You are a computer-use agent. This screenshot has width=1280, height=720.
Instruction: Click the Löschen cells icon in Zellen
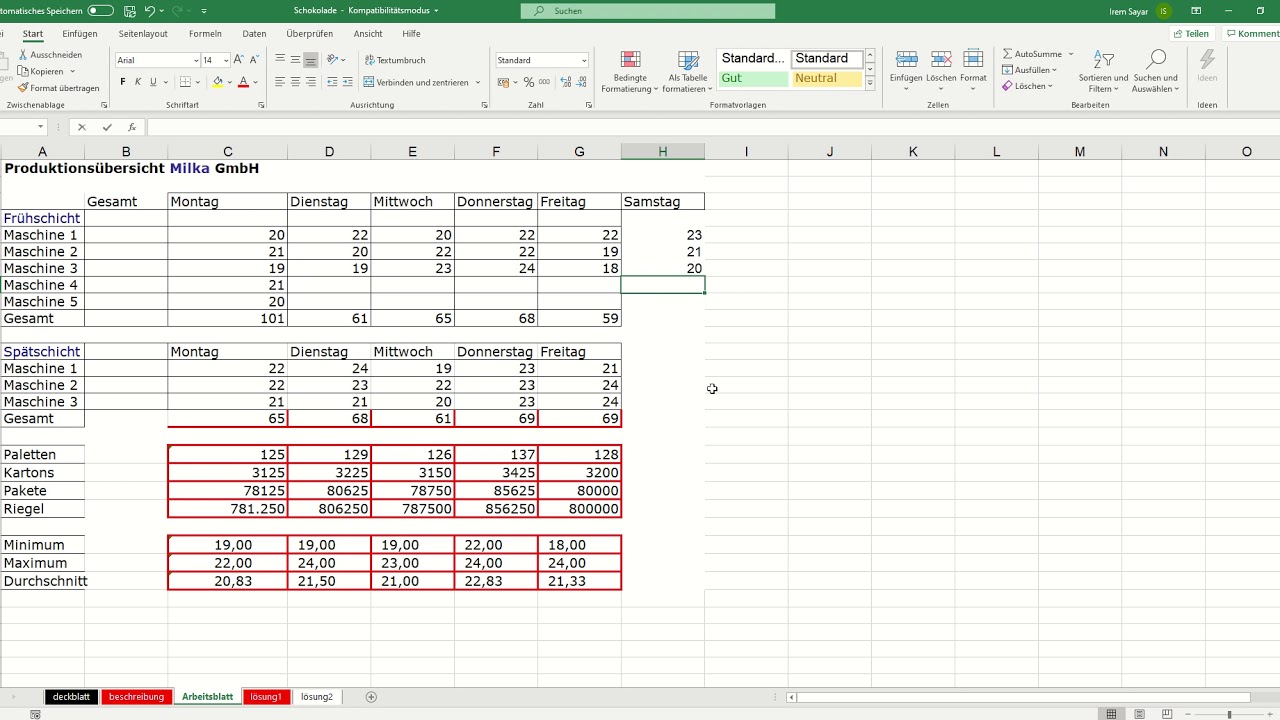click(941, 60)
